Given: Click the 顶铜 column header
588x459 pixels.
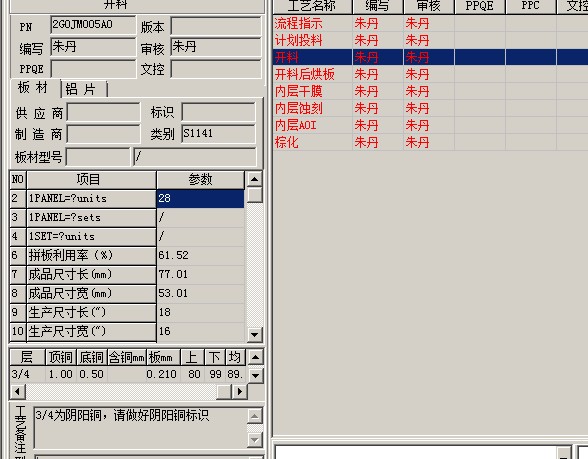Looking at the screenshot, I should coord(61,357).
